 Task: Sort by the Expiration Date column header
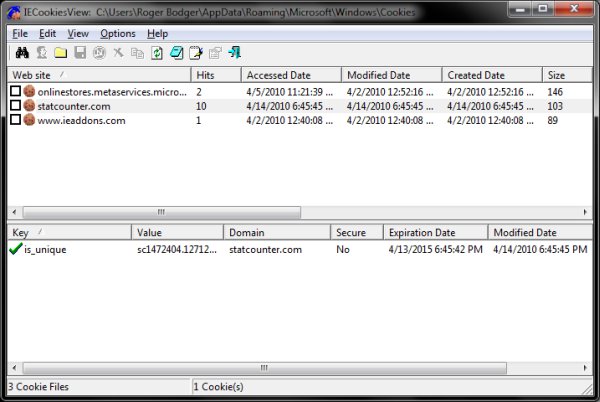click(x=435, y=232)
